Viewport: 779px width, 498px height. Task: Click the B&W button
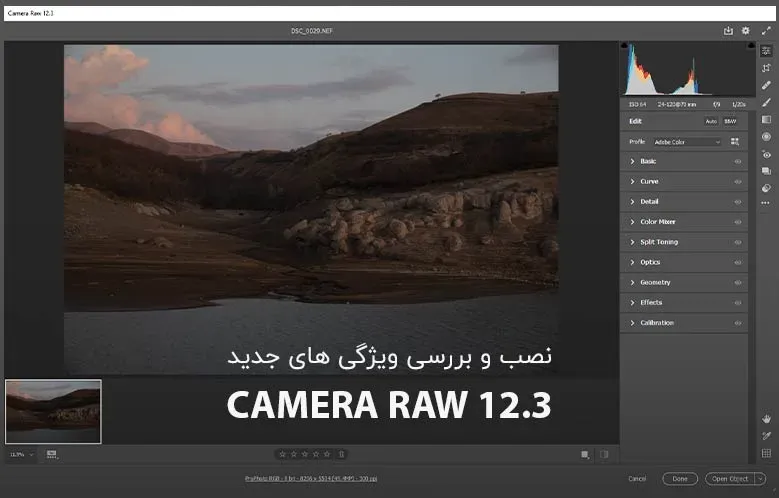(x=730, y=121)
